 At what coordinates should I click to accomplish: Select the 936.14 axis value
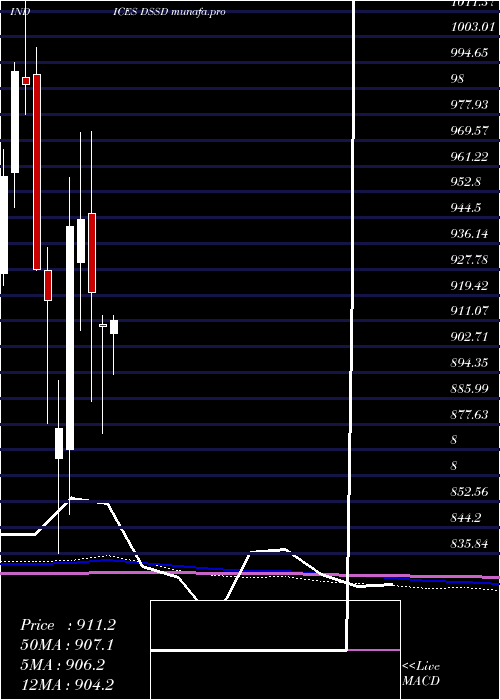tap(469, 234)
